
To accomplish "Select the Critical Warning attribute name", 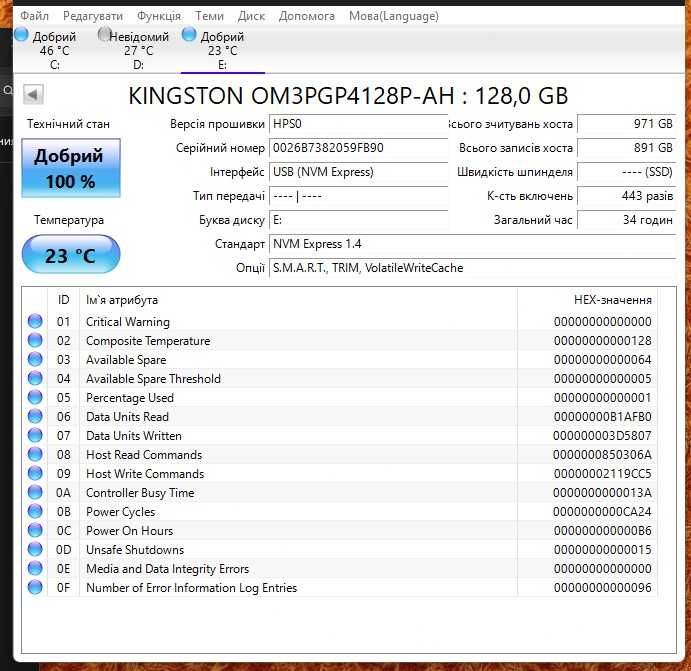I will 128,322.
